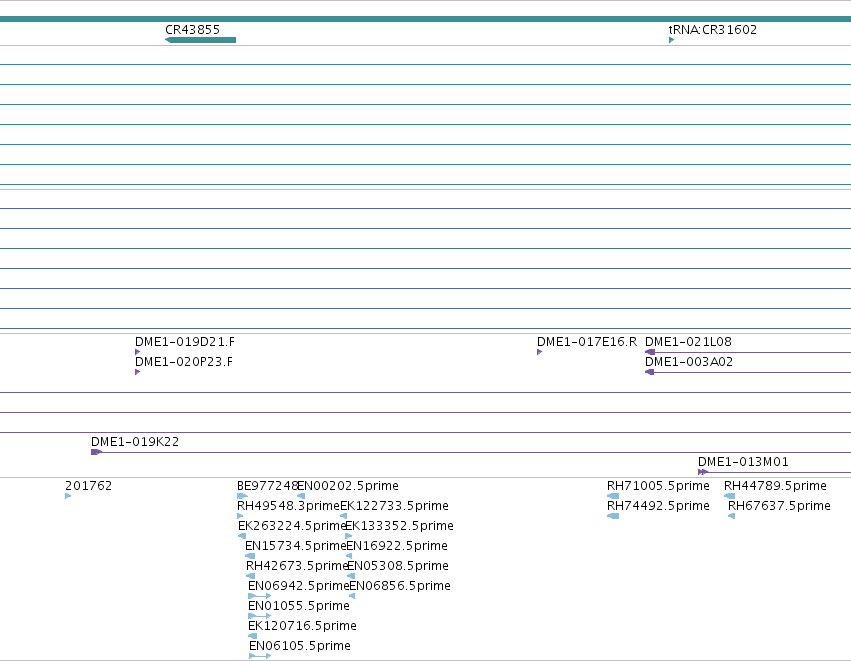Click the EN01055.5prime spliced arrow glyph
851x661 pixels.
(x=259, y=616)
